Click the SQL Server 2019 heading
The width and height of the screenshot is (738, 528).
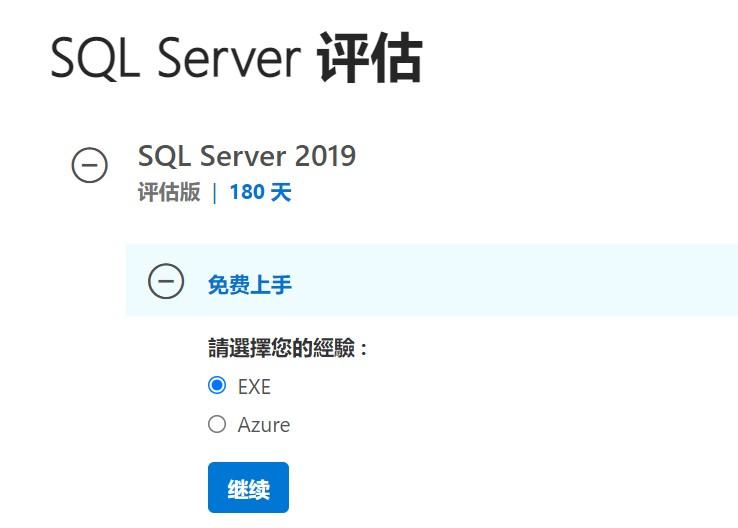[247, 156]
